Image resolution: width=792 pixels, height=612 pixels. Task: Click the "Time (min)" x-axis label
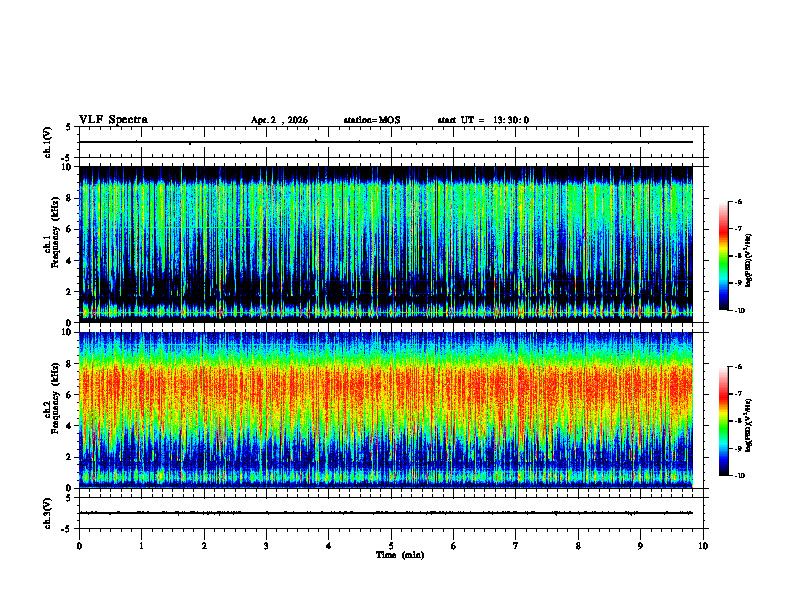400,555
